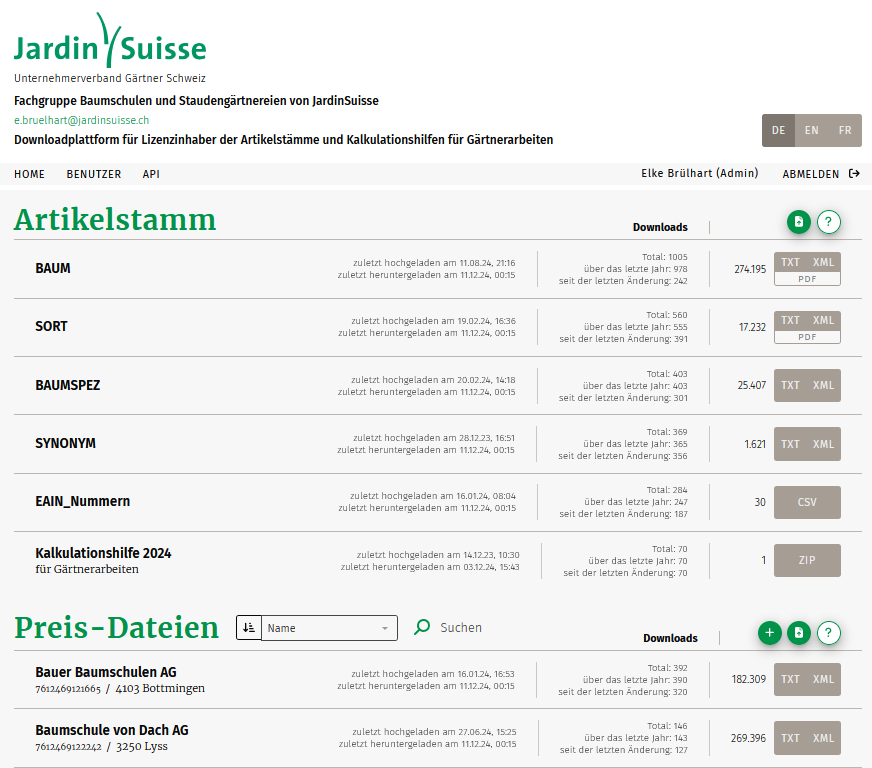
Task: Click the user name Elke Brülhart (Admin)
Action: [x=700, y=174]
